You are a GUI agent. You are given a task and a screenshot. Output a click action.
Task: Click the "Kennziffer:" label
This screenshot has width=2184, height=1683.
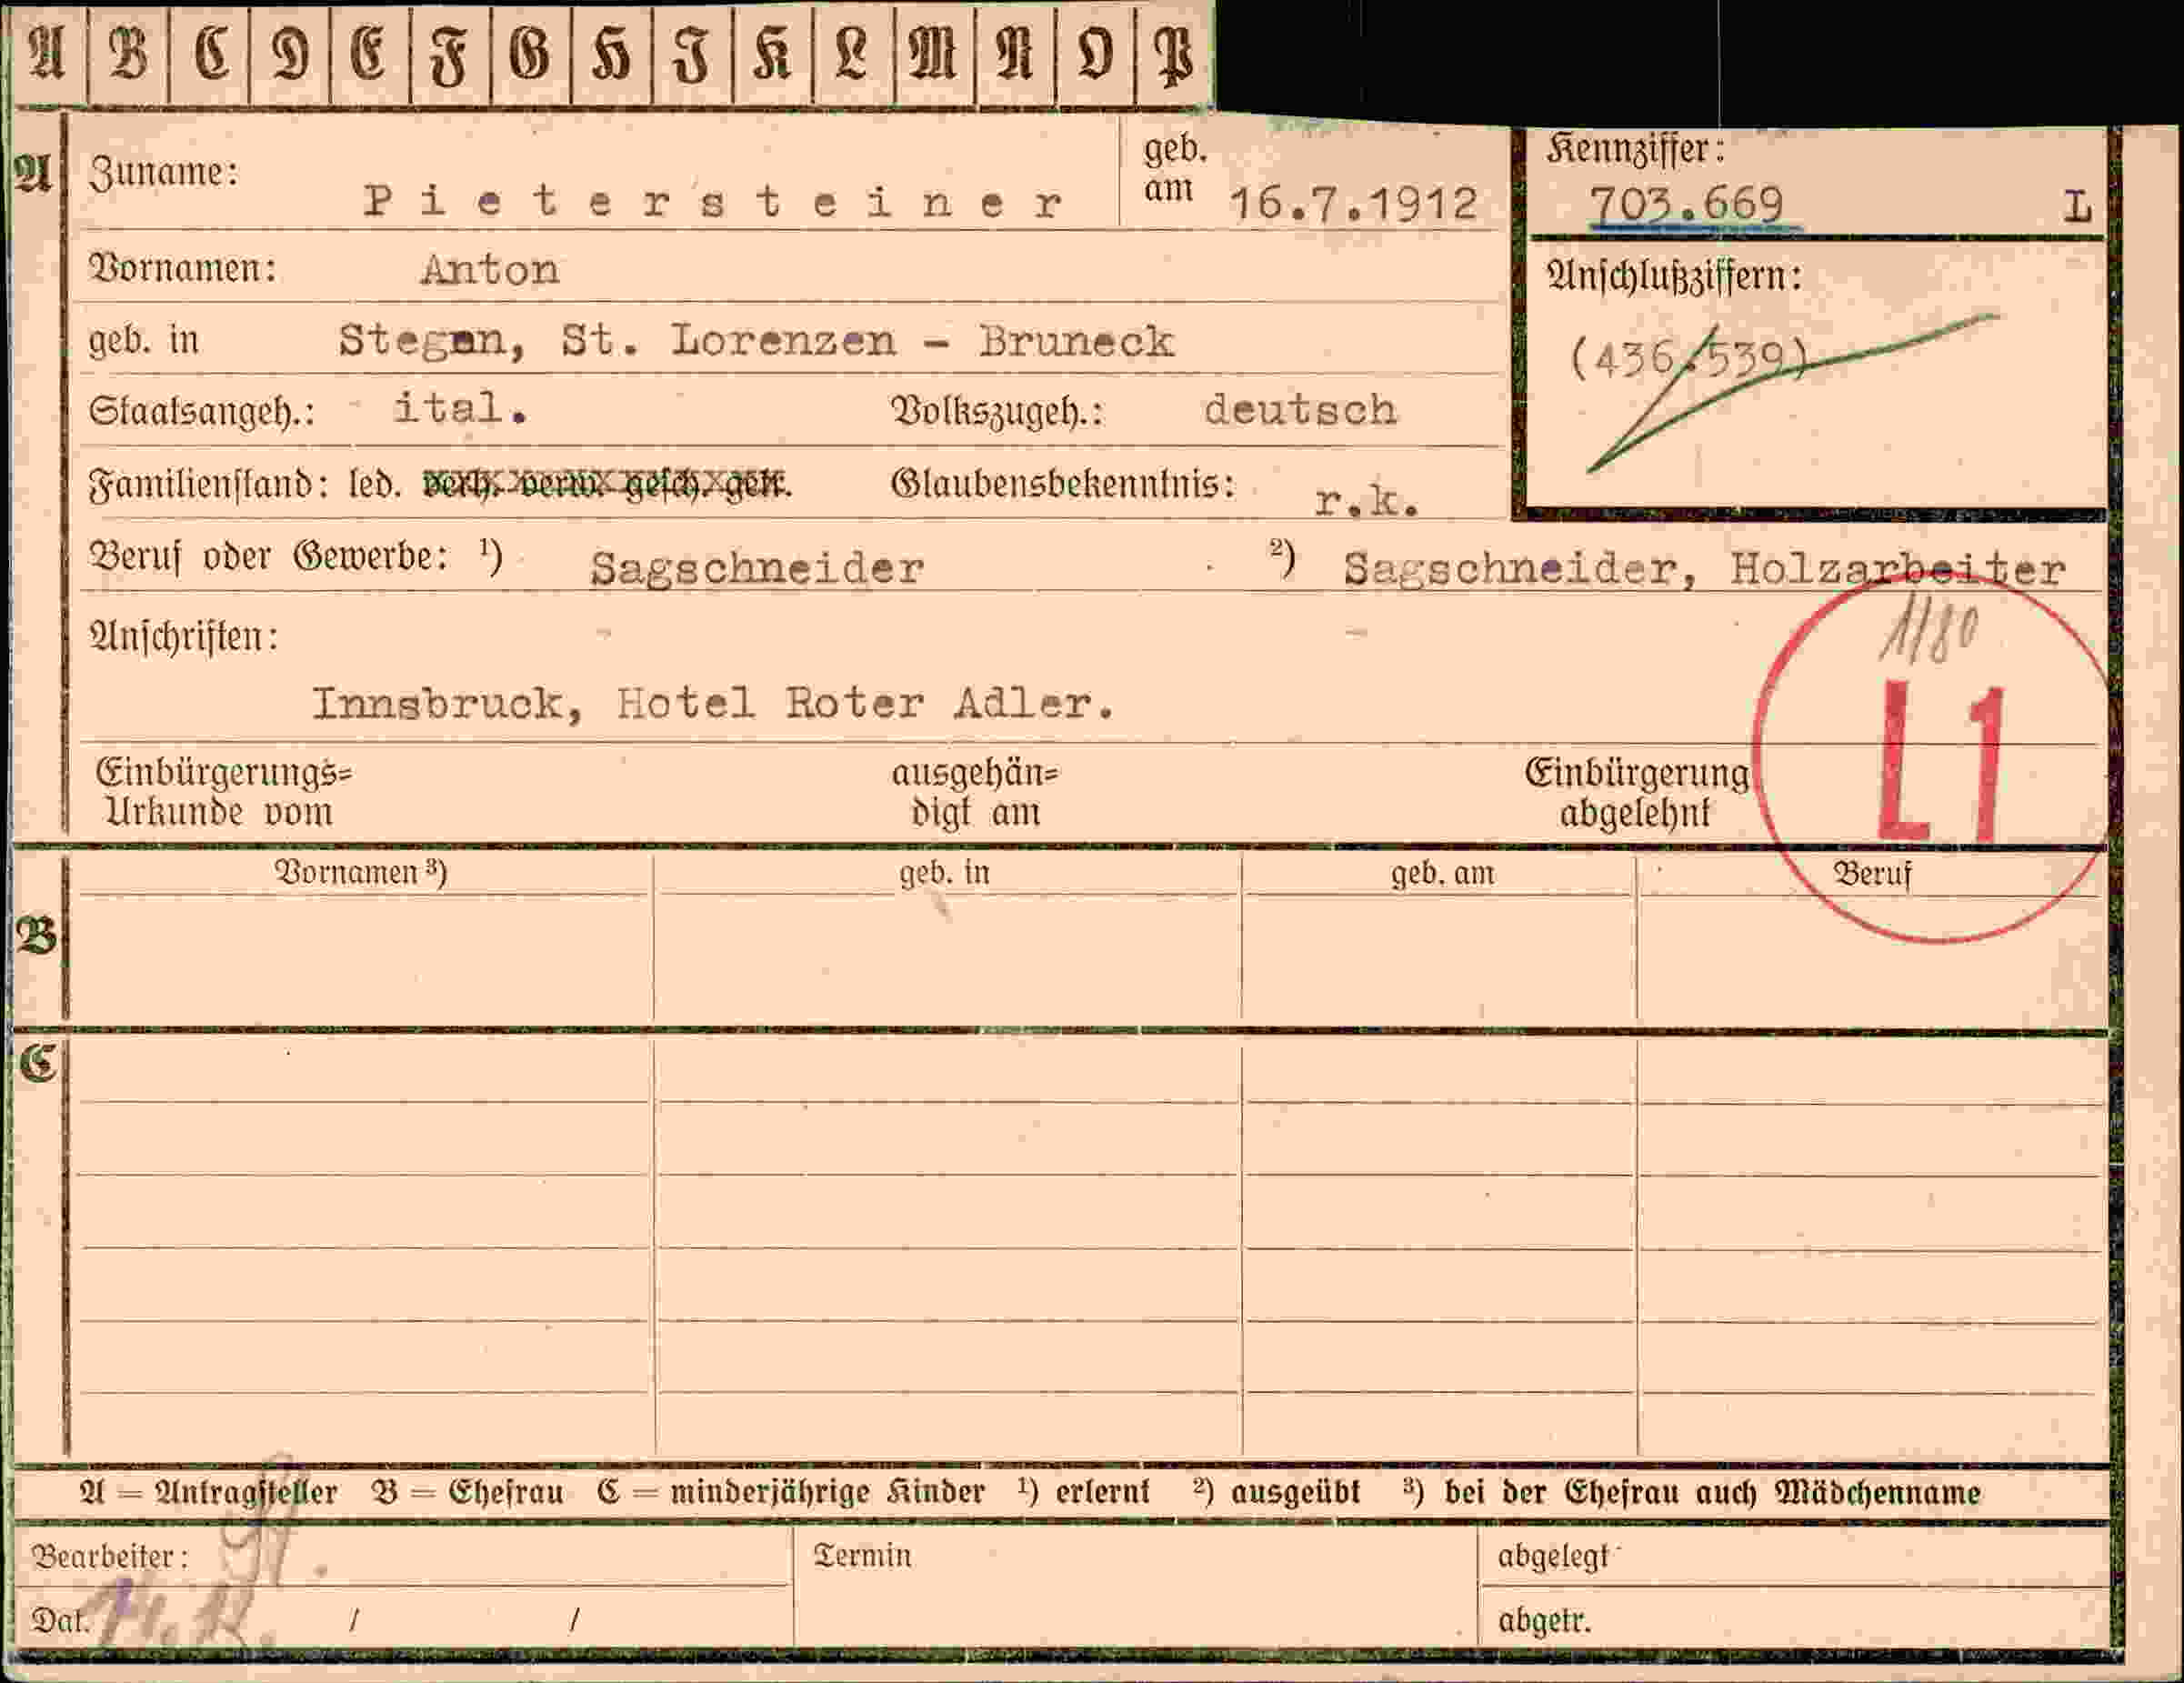(1636, 149)
